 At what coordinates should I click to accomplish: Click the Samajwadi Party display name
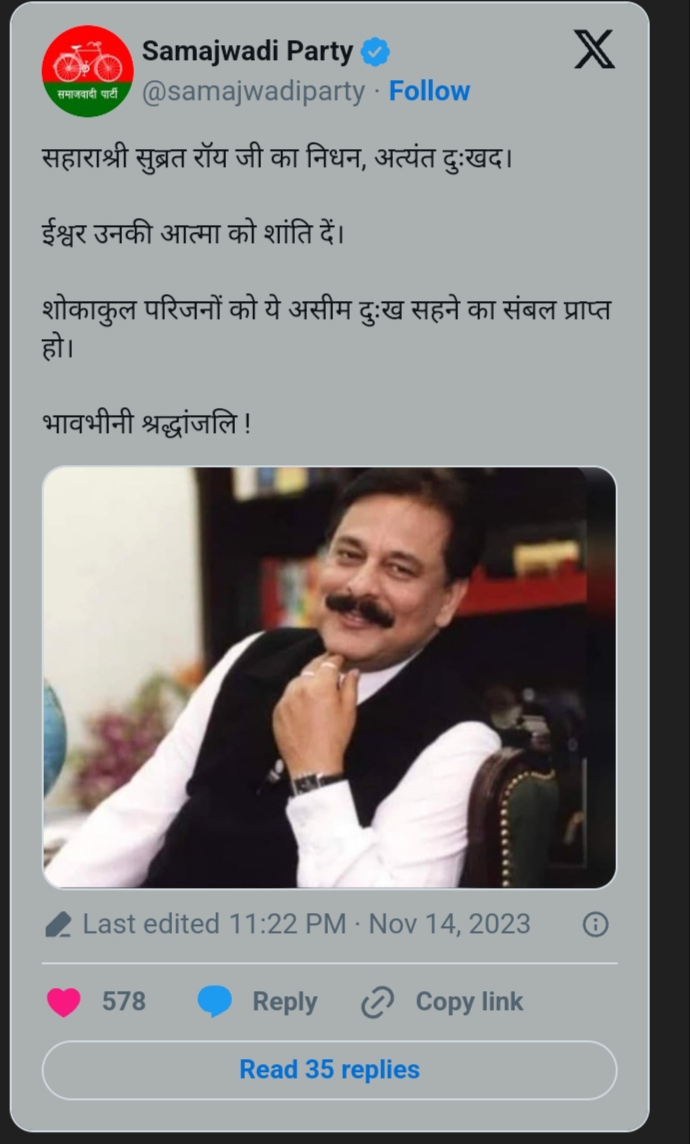[247, 52]
